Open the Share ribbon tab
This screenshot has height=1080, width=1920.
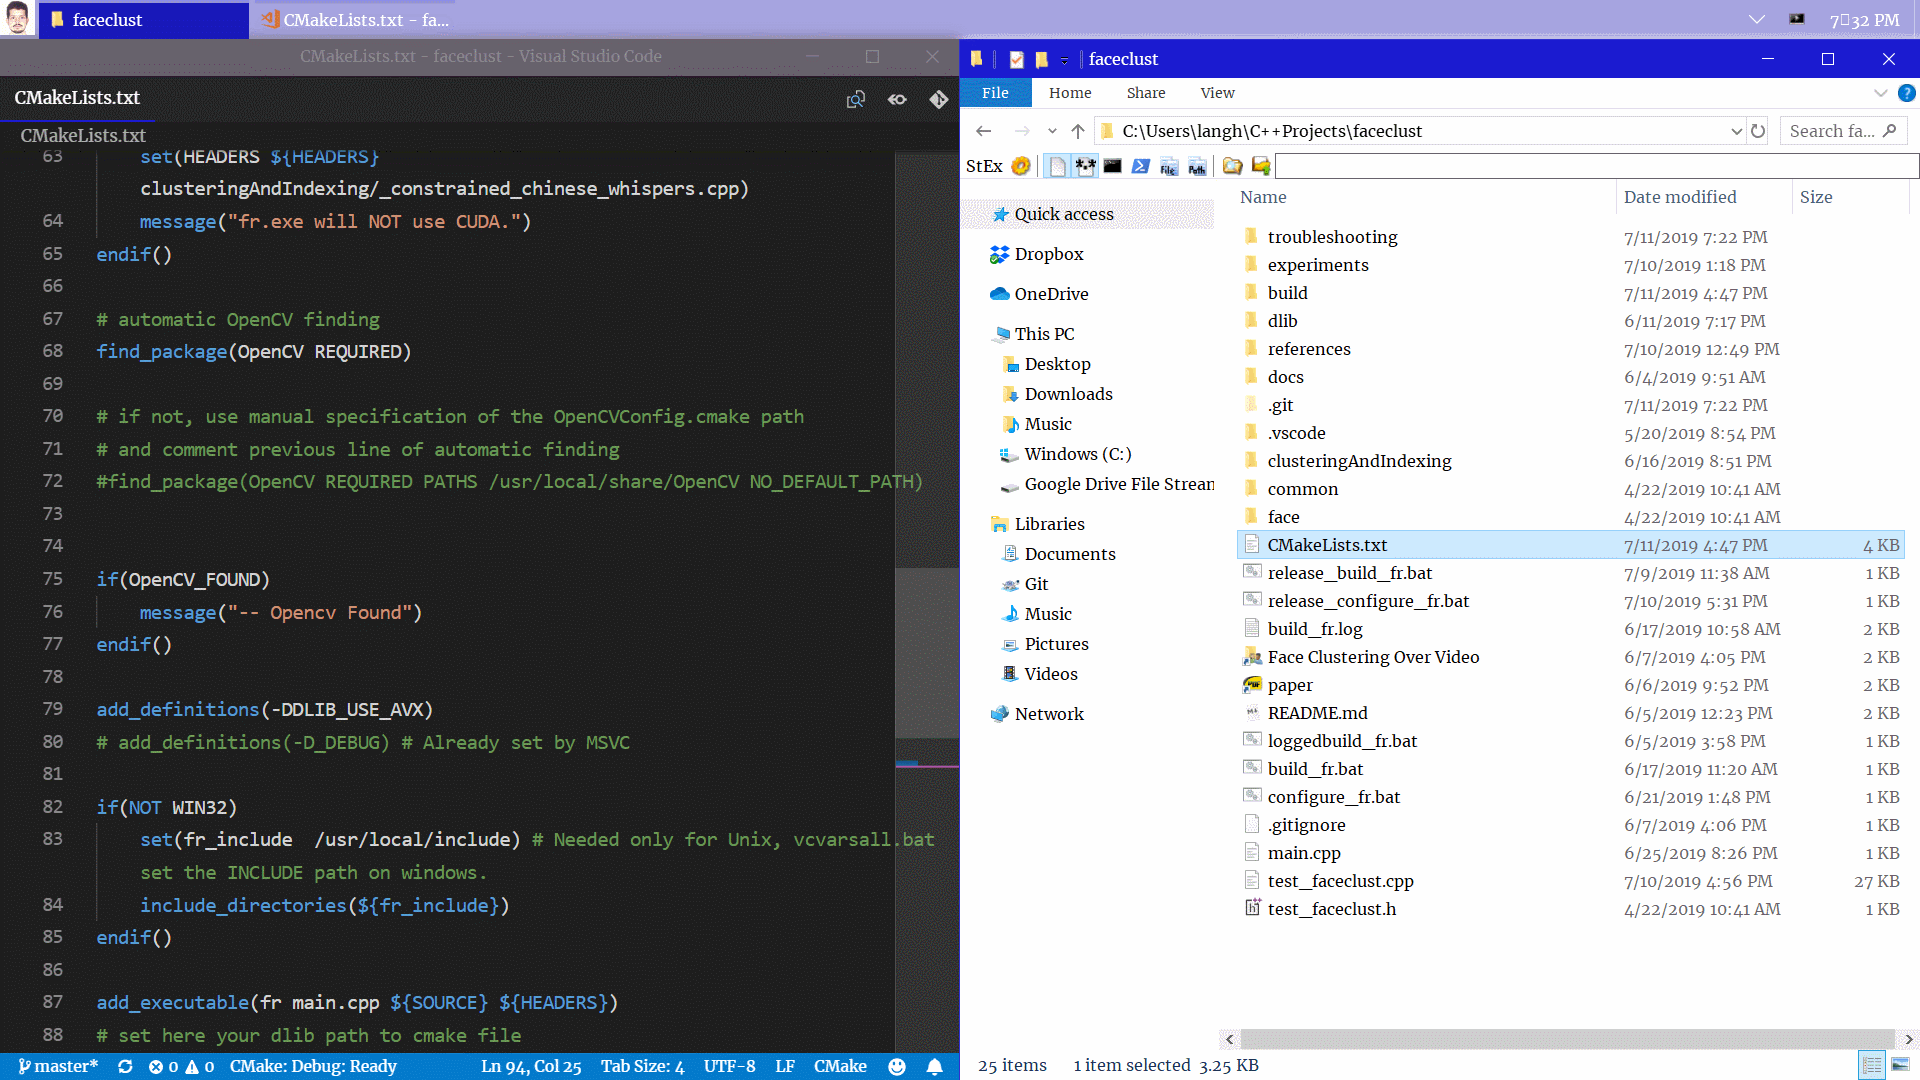click(1146, 93)
